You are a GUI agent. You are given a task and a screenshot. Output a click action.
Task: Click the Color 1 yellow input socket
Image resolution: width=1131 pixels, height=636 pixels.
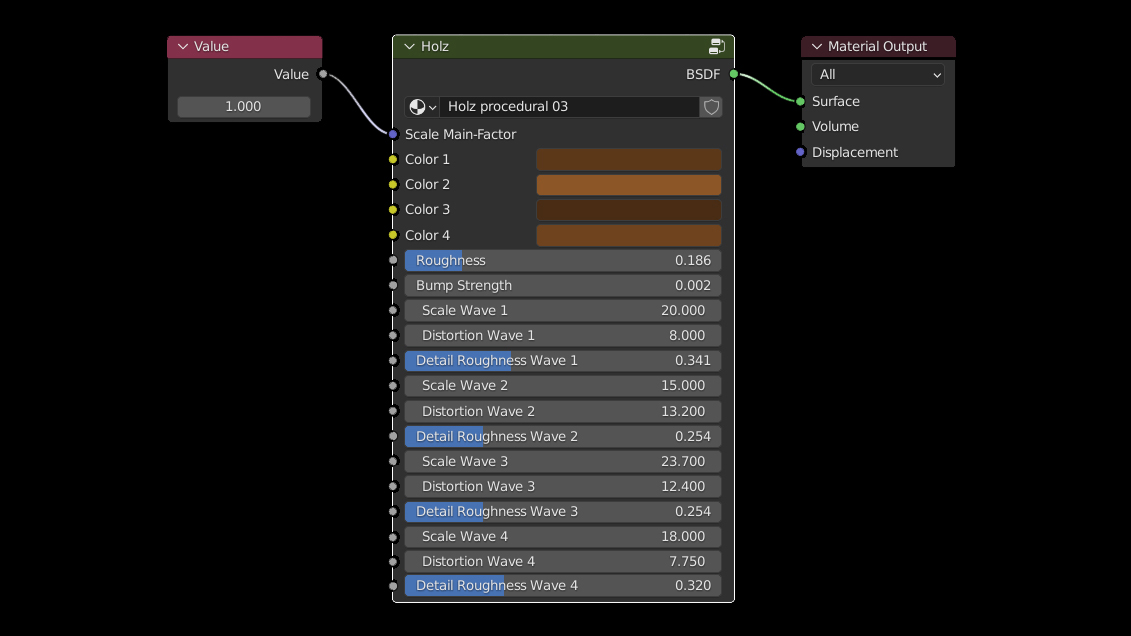pos(393,159)
